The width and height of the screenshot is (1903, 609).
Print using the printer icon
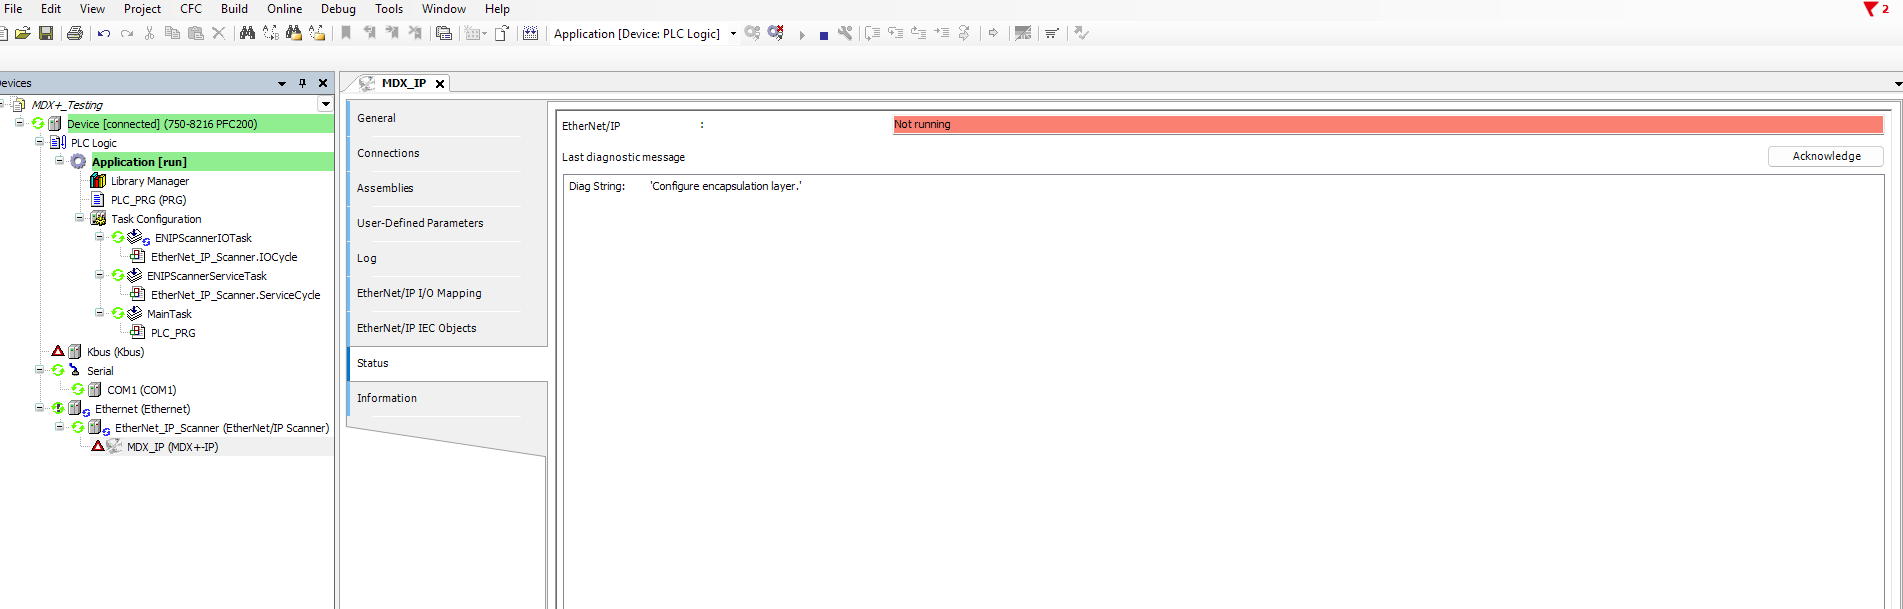(75, 33)
